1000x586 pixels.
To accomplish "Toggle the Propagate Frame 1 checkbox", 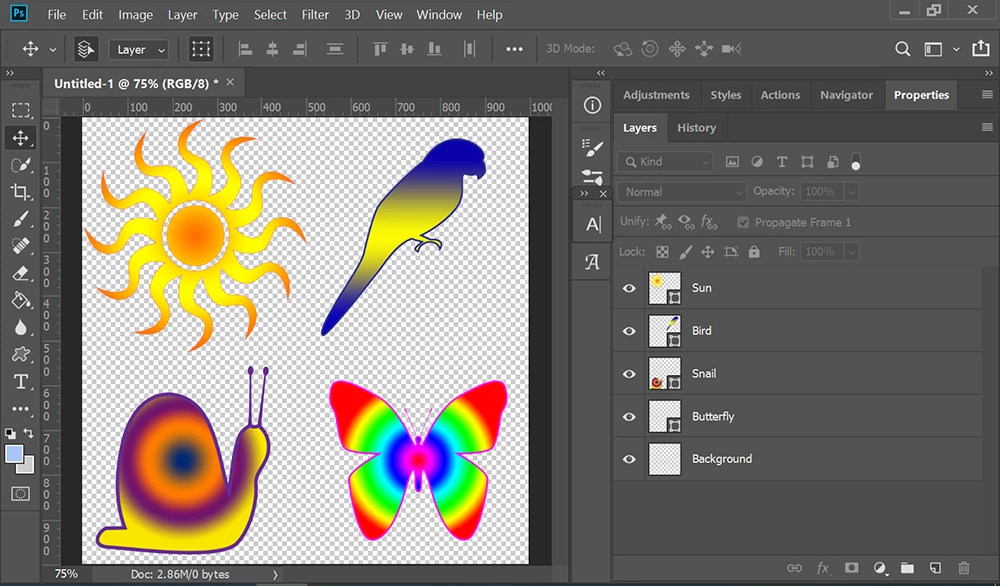I will pyautogui.click(x=742, y=222).
